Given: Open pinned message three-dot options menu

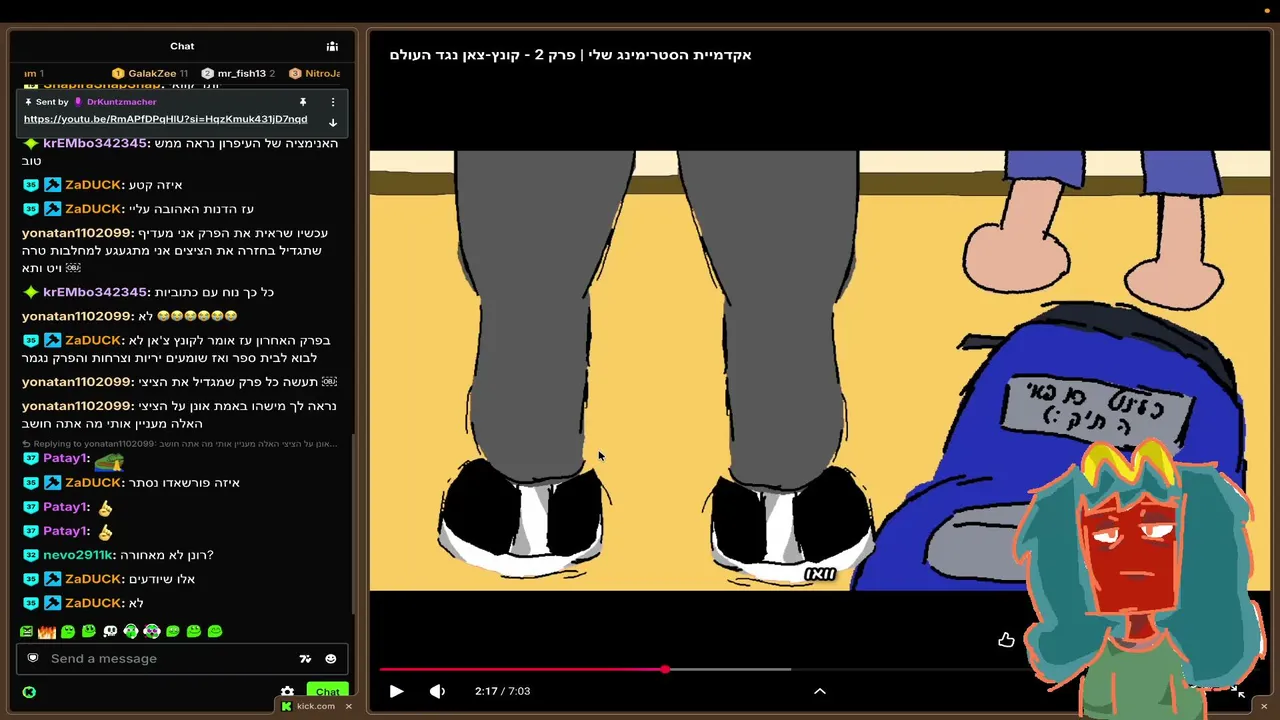Looking at the screenshot, I should (x=333, y=102).
